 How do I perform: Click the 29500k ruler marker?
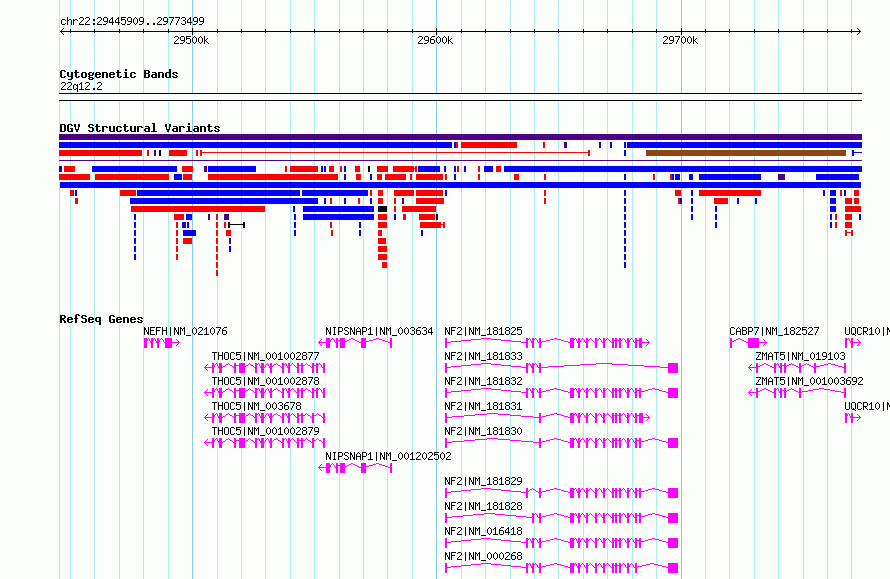pyautogui.click(x=191, y=40)
